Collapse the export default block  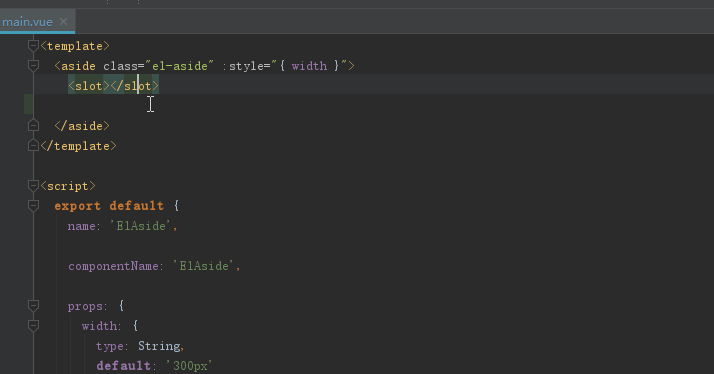[x=33, y=205]
